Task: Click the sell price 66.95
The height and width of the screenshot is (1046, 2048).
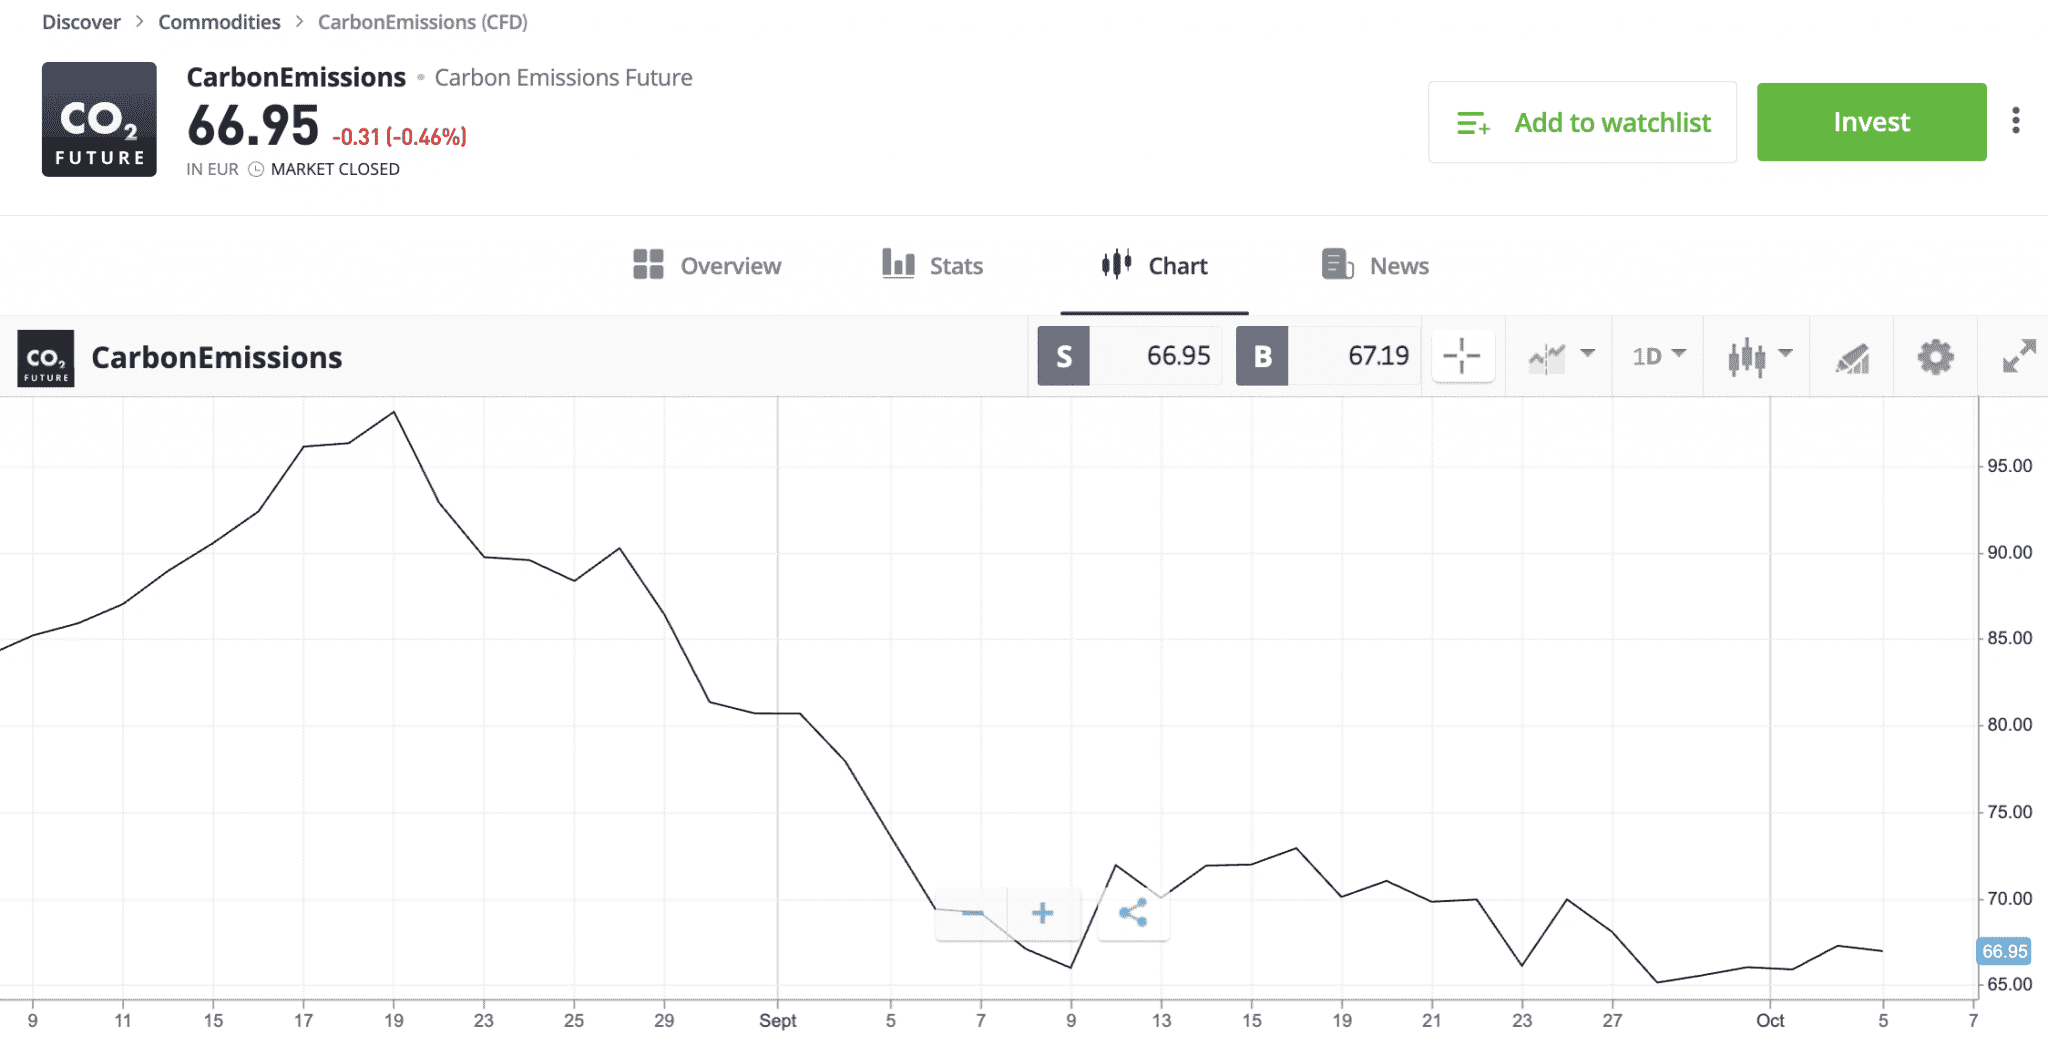Action: coord(1178,356)
